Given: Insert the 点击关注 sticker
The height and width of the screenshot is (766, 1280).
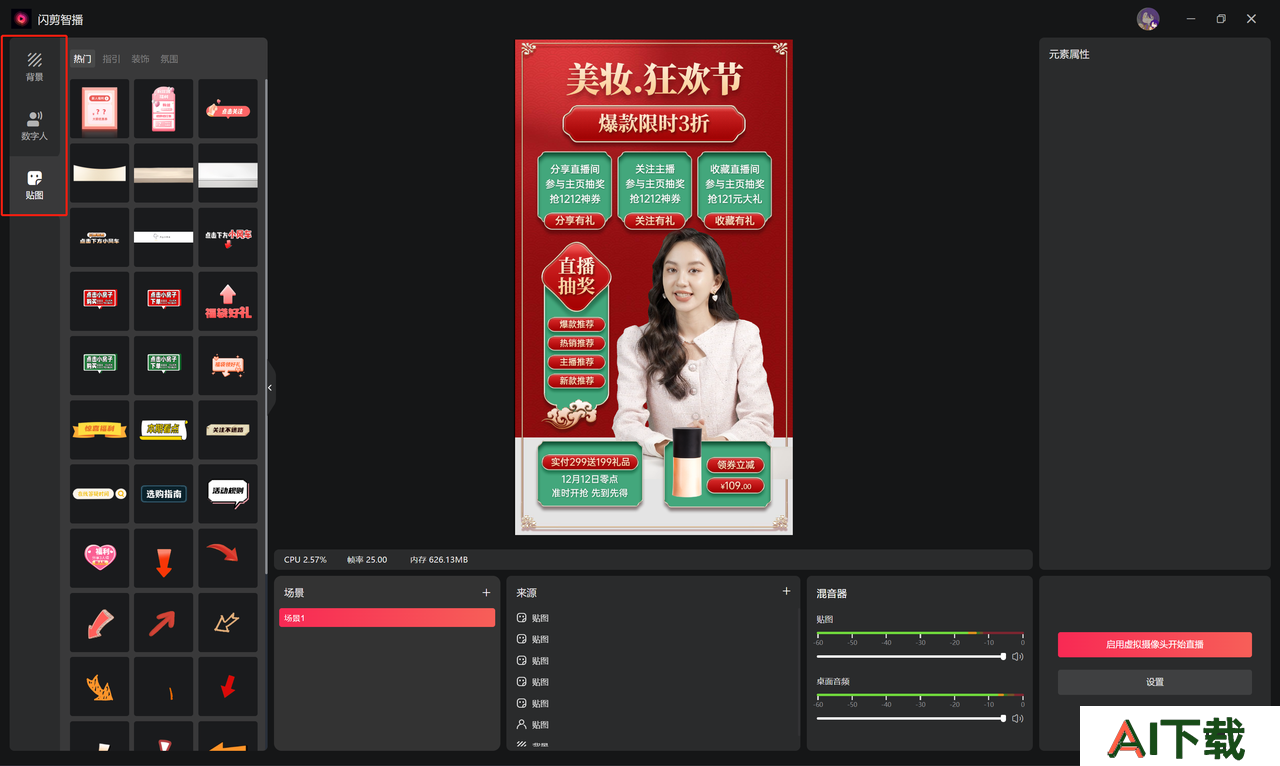Looking at the screenshot, I should 228,109.
